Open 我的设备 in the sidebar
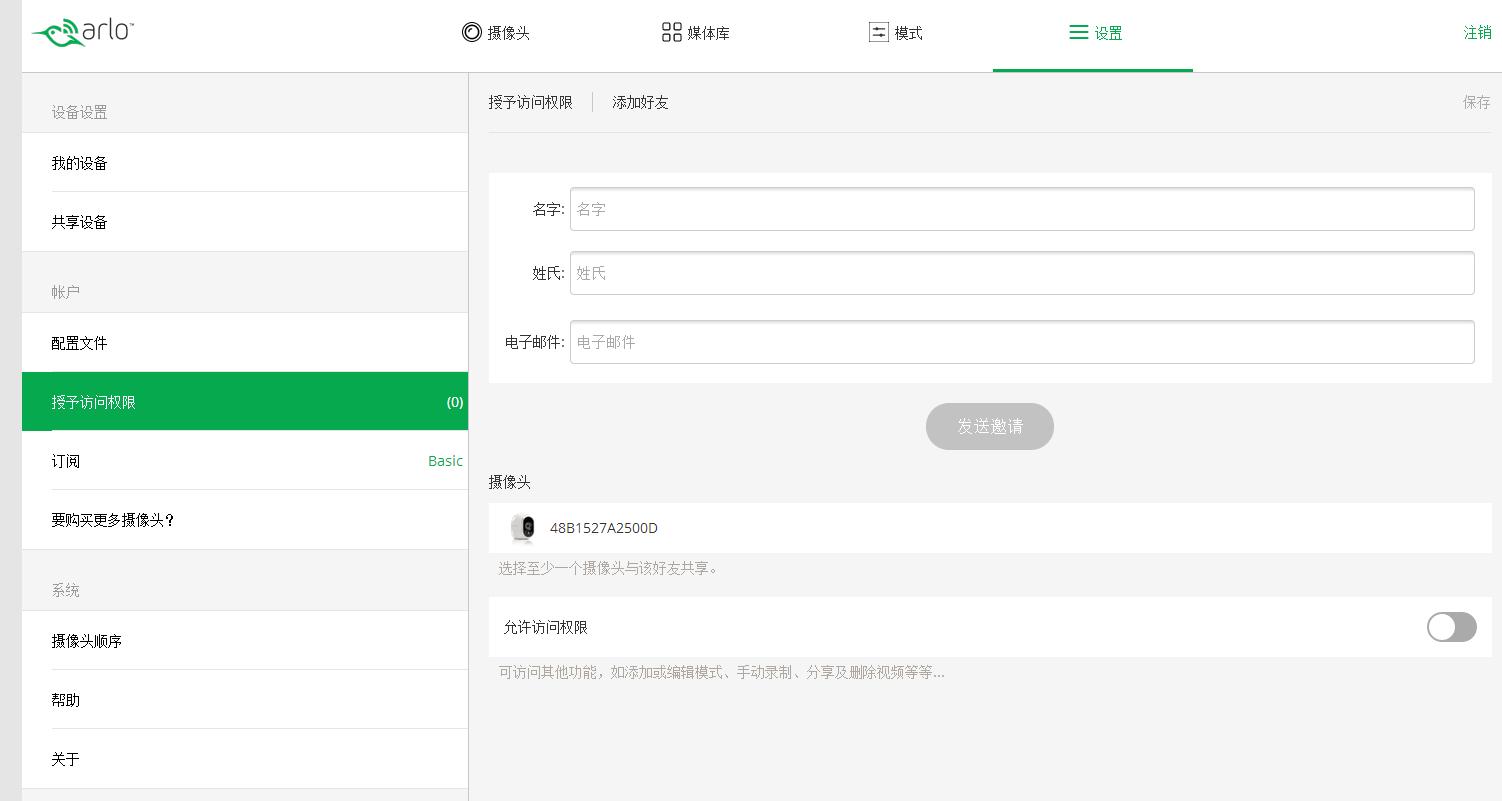 [x=80, y=163]
